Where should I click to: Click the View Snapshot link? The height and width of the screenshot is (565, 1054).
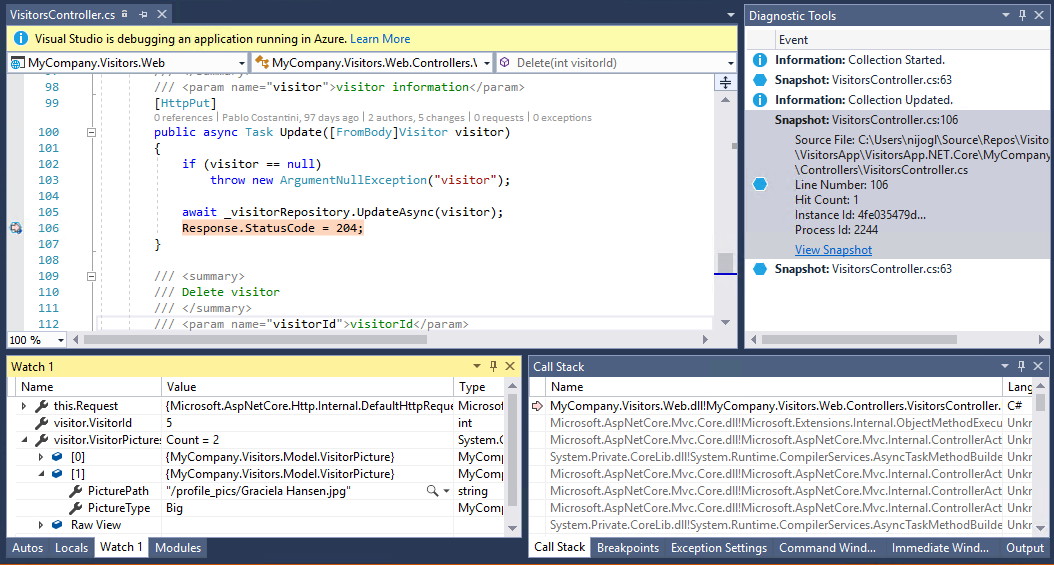(833, 250)
